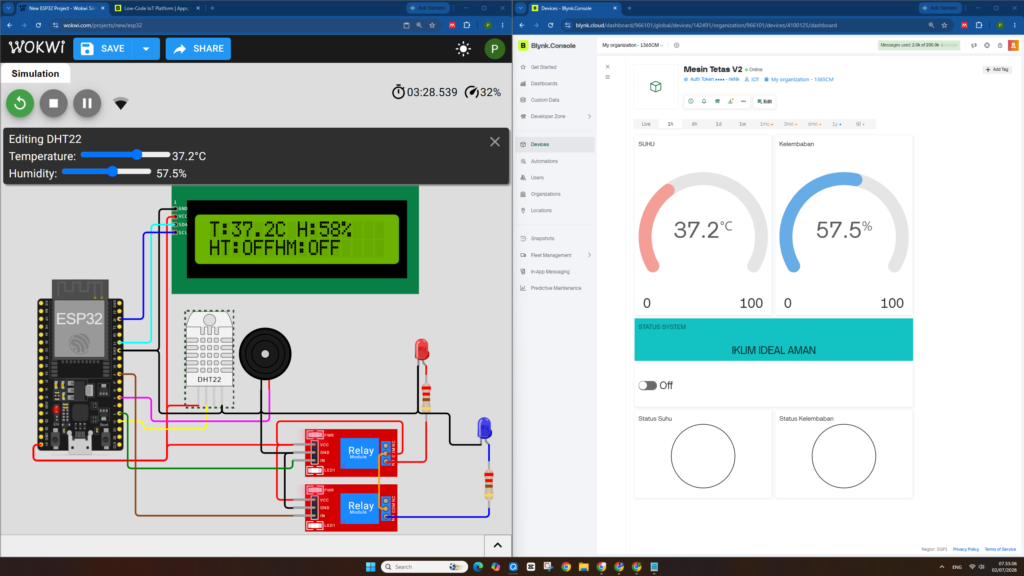1024x576 pixels.
Task: Open new tab in Wokwi browser window
Action: [212, 8]
